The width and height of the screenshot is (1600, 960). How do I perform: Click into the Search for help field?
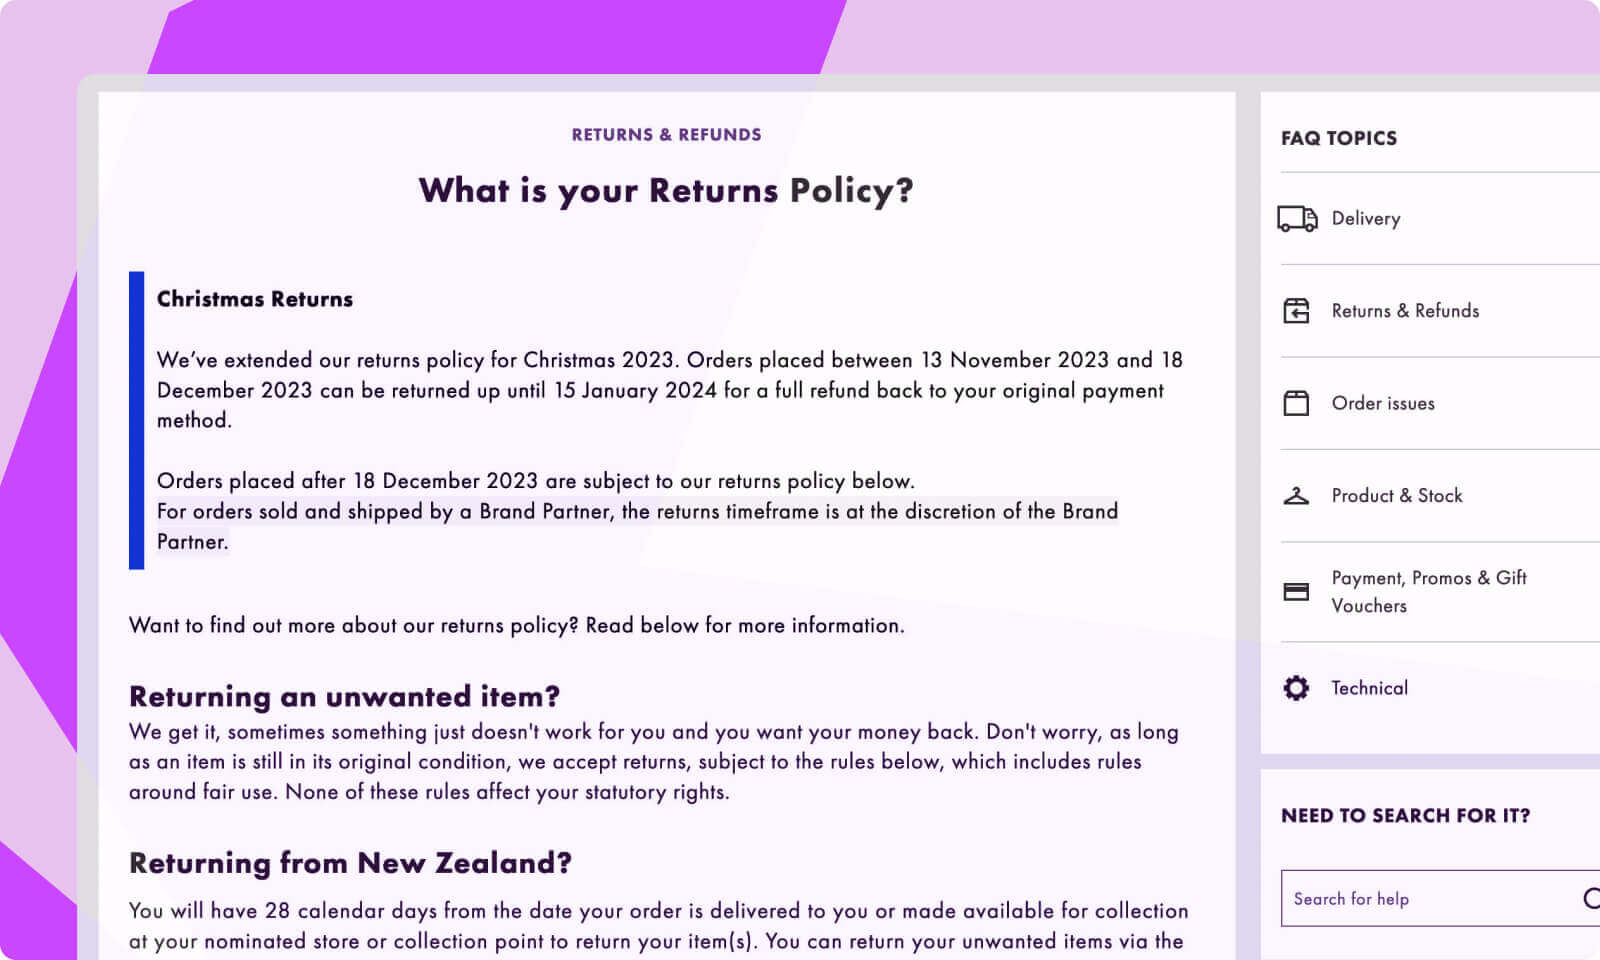(1400, 898)
